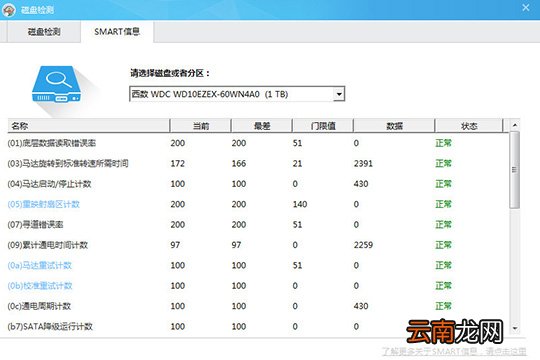Image resolution: width=540 pixels, height=360 pixels.
Task: Click the app logo in title bar
Action: [x=9, y=10]
